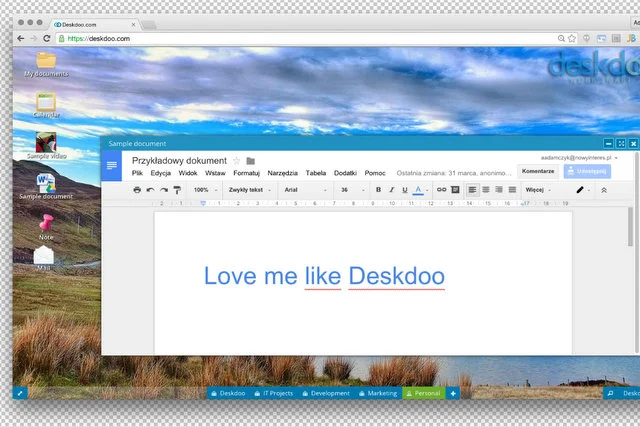Viewport: 640px width, 427px height.
Task: Collapse the menus with double chevron
Action: click(x=604, y=190)
